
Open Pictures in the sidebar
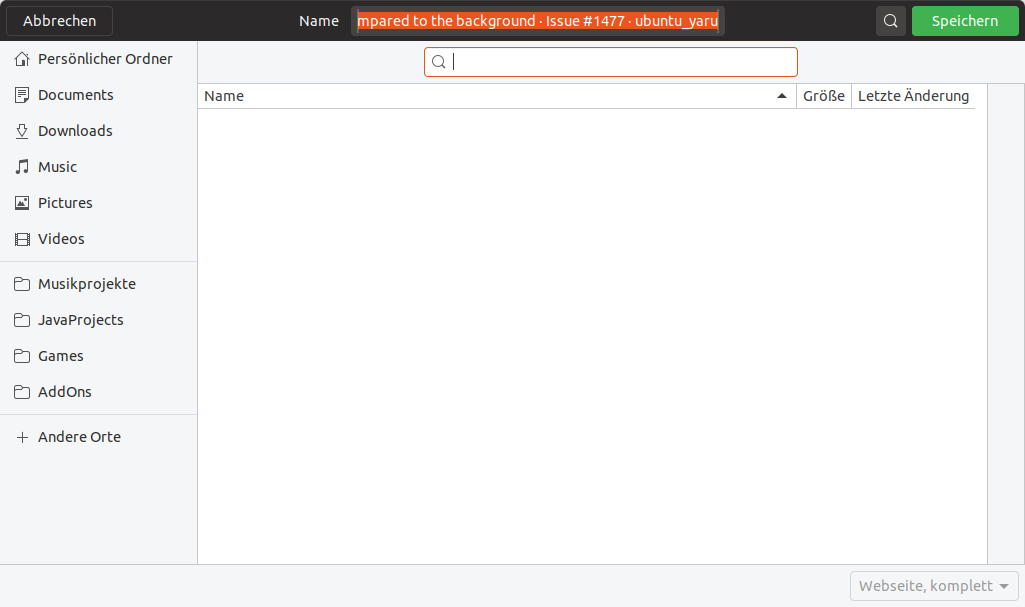click(98, 203)
